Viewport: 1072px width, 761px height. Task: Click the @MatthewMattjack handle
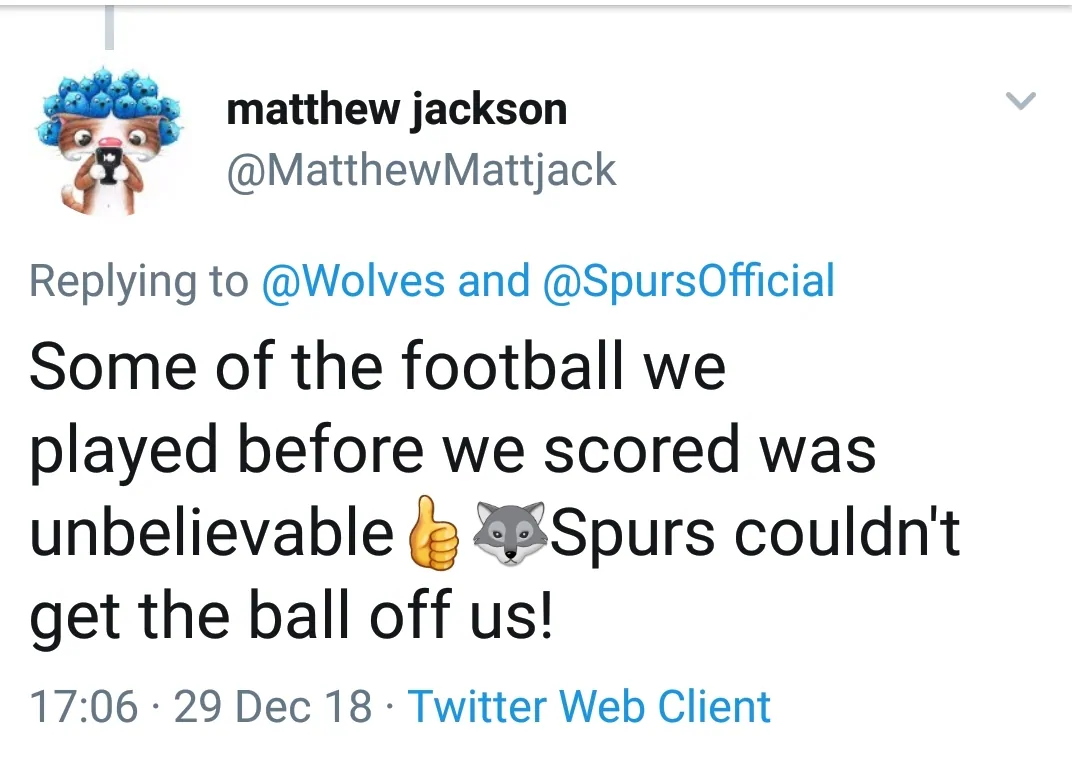pos(421,170)
